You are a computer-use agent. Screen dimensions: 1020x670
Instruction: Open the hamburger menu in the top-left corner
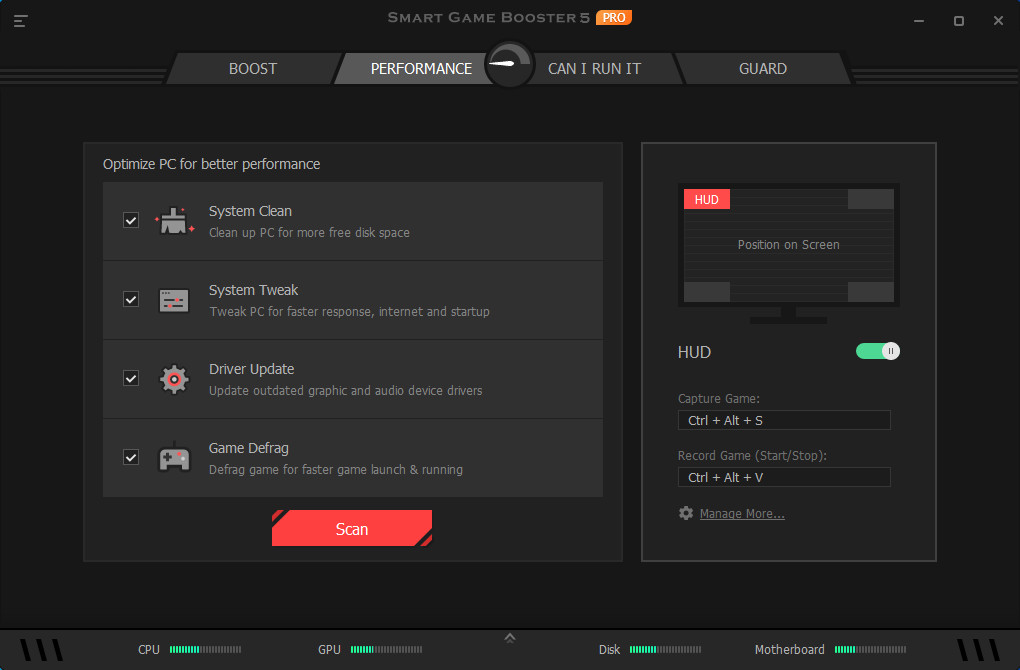point(20,18)
